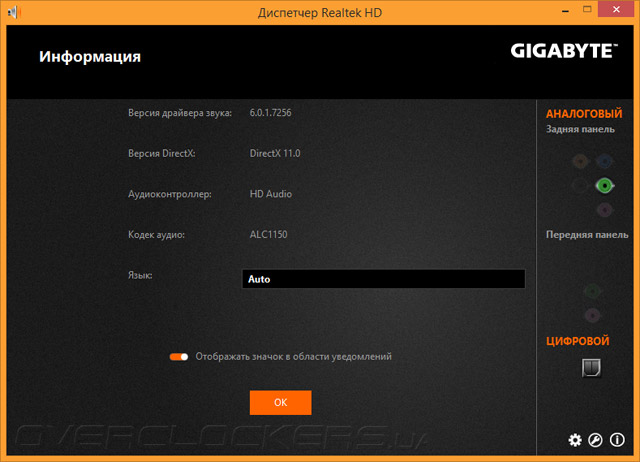Click the ALC1150 codec value

[268, 234]
